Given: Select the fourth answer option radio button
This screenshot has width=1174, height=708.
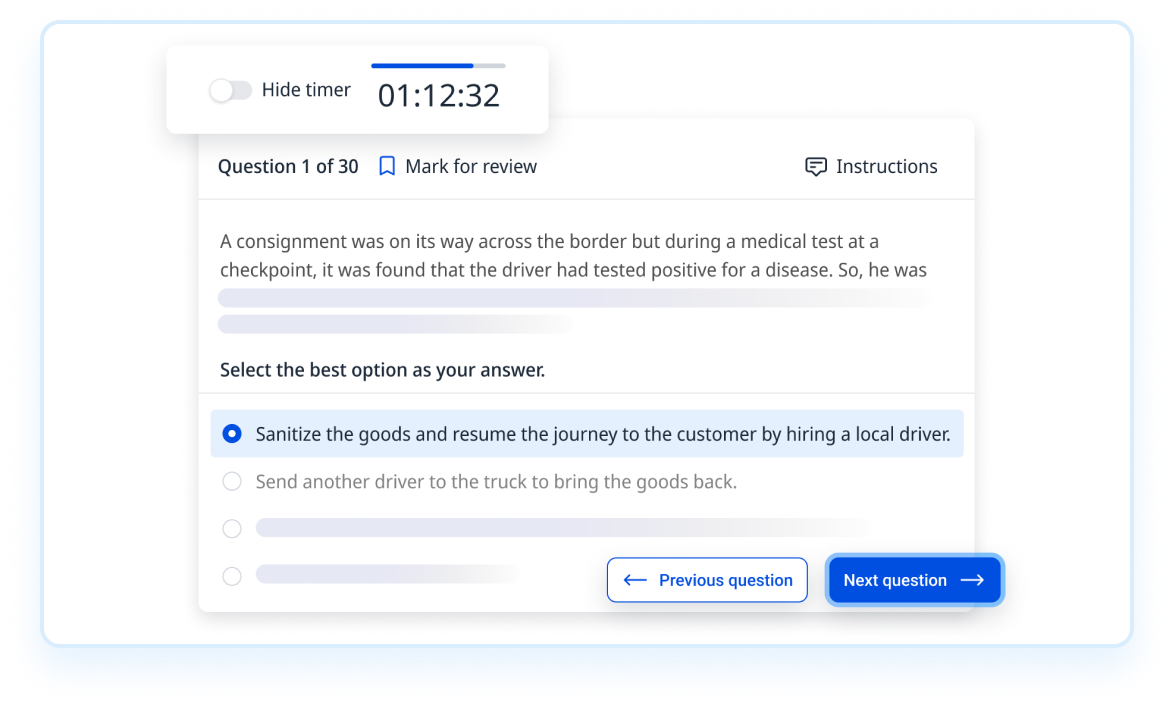Looking at the screenshot, I should pos(232,576).
